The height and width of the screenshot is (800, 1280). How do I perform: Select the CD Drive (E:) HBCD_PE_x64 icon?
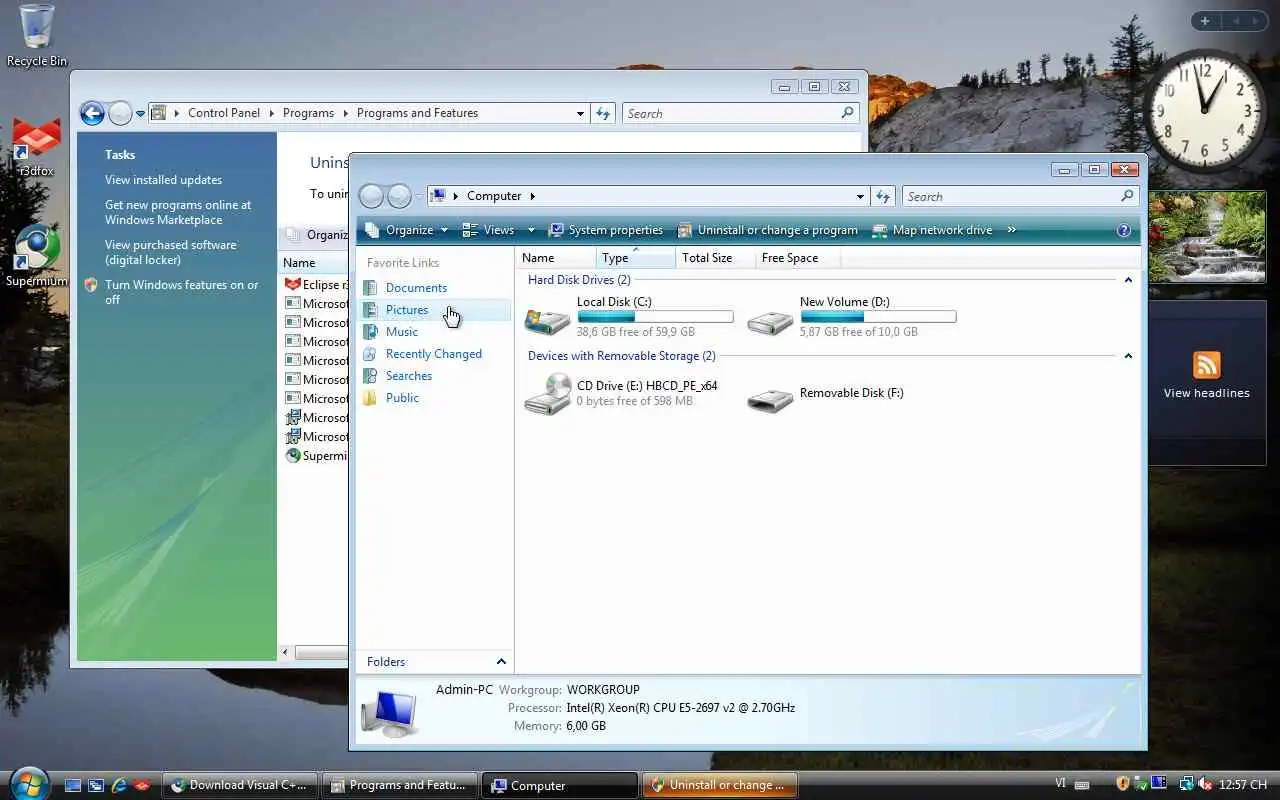[x=548, y=394]
